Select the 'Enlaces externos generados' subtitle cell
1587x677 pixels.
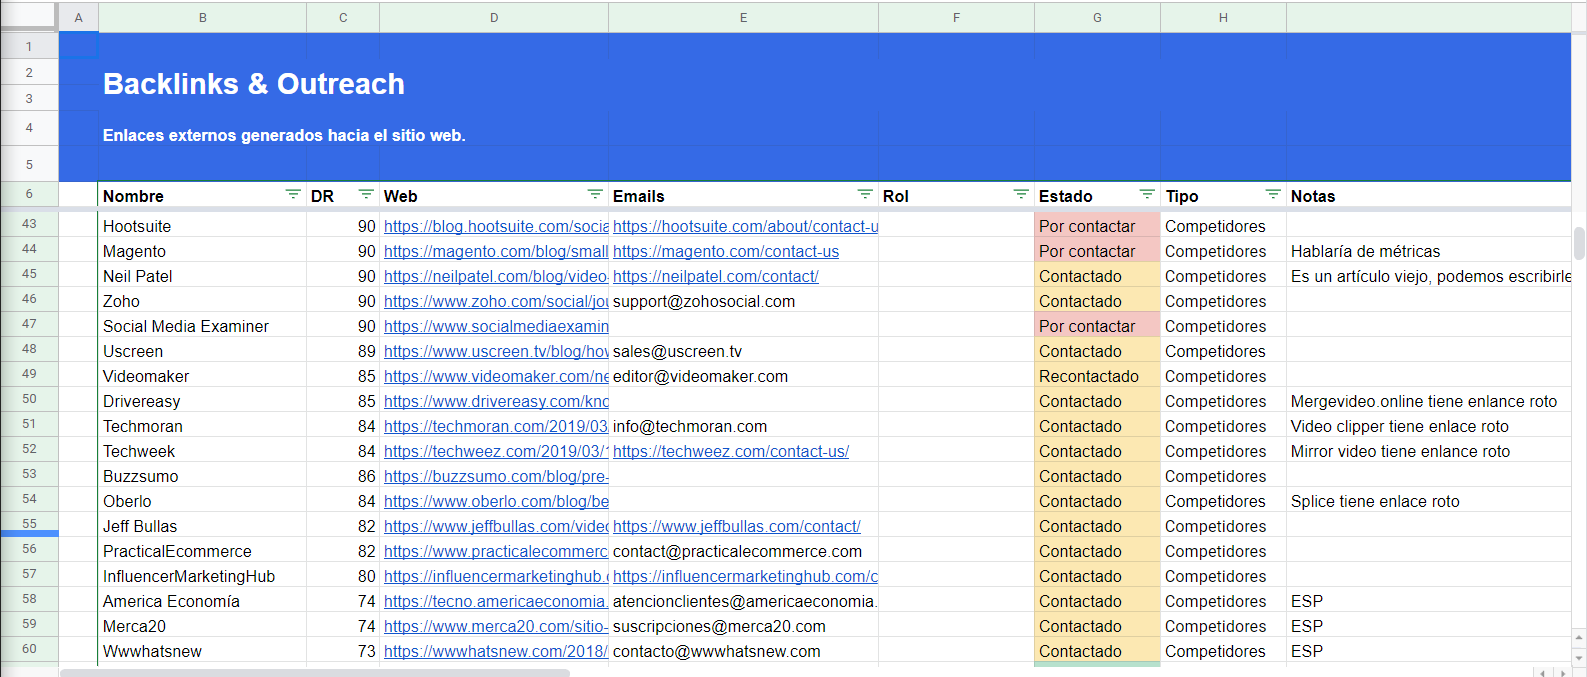284,135
